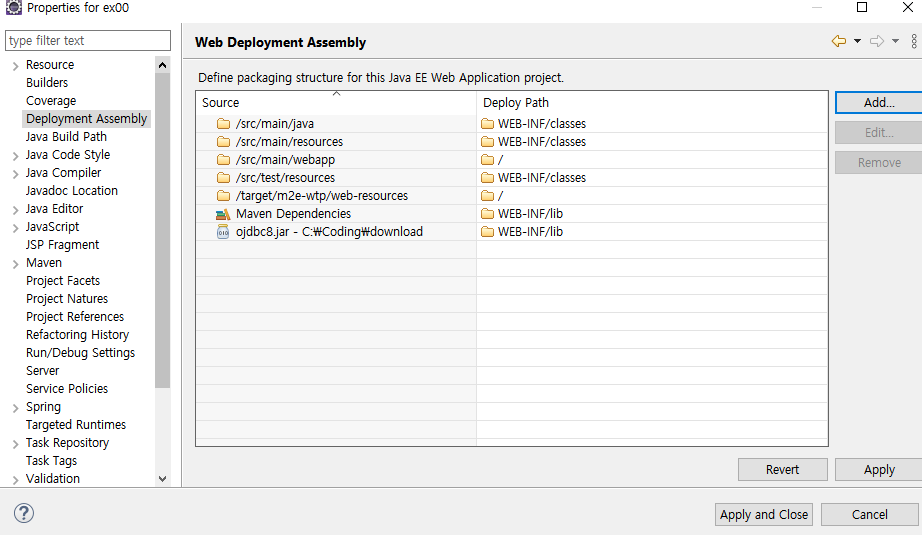Click the back navigation arrow icon
Viewport: 922px width, 535px height.
tap(839, 41)
